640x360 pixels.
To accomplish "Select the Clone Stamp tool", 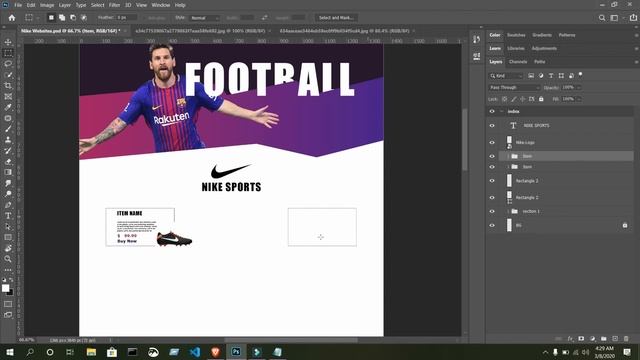I will tap(8, 140).
